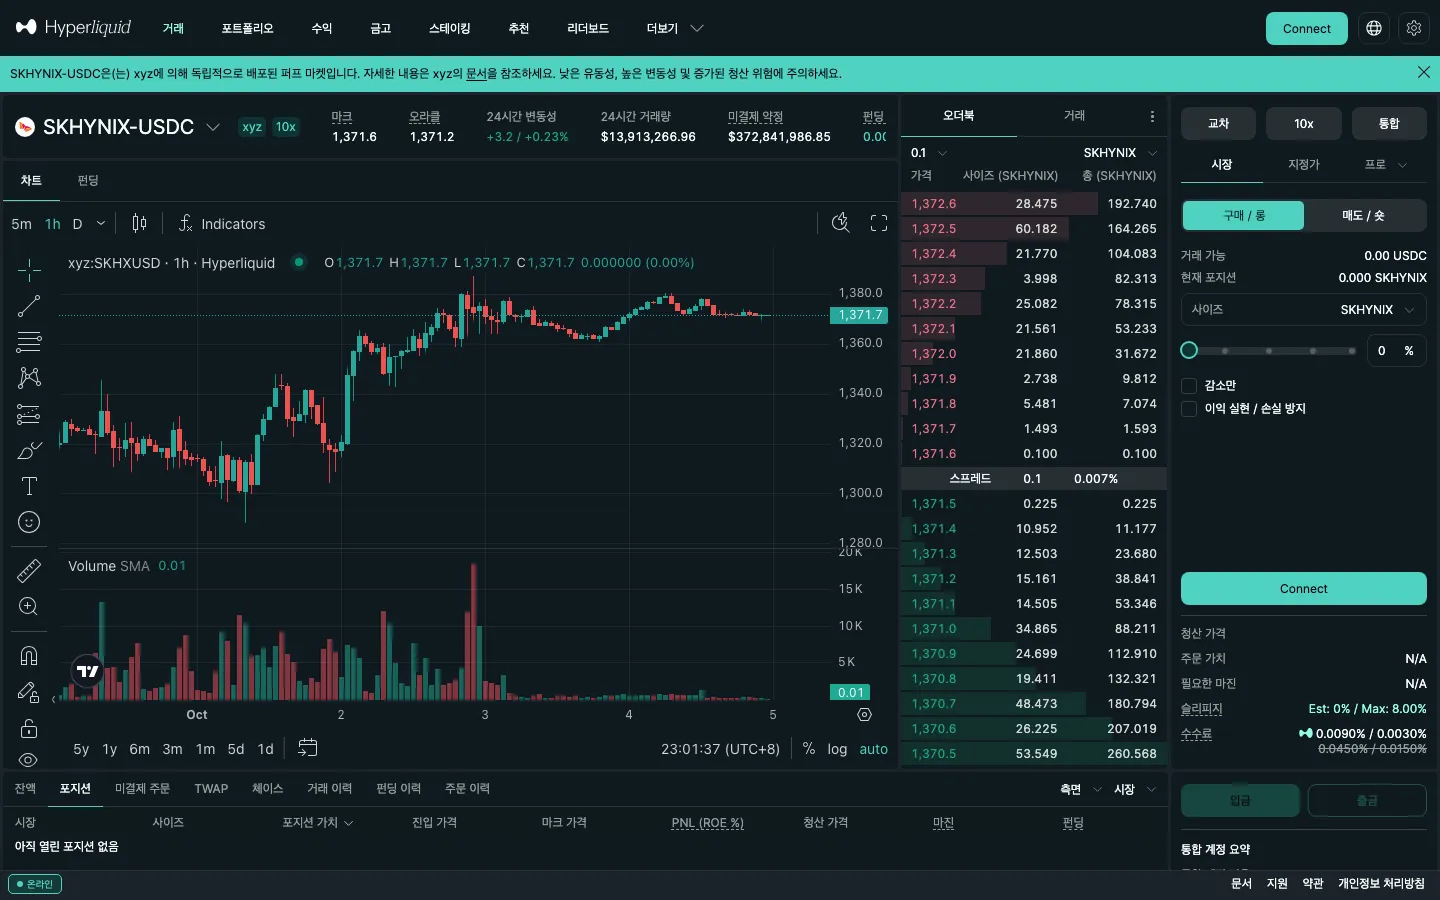Viewport: 1440px width, 900px height.
Task: Toggle log scale on chart
Action: tap(838, 749)
